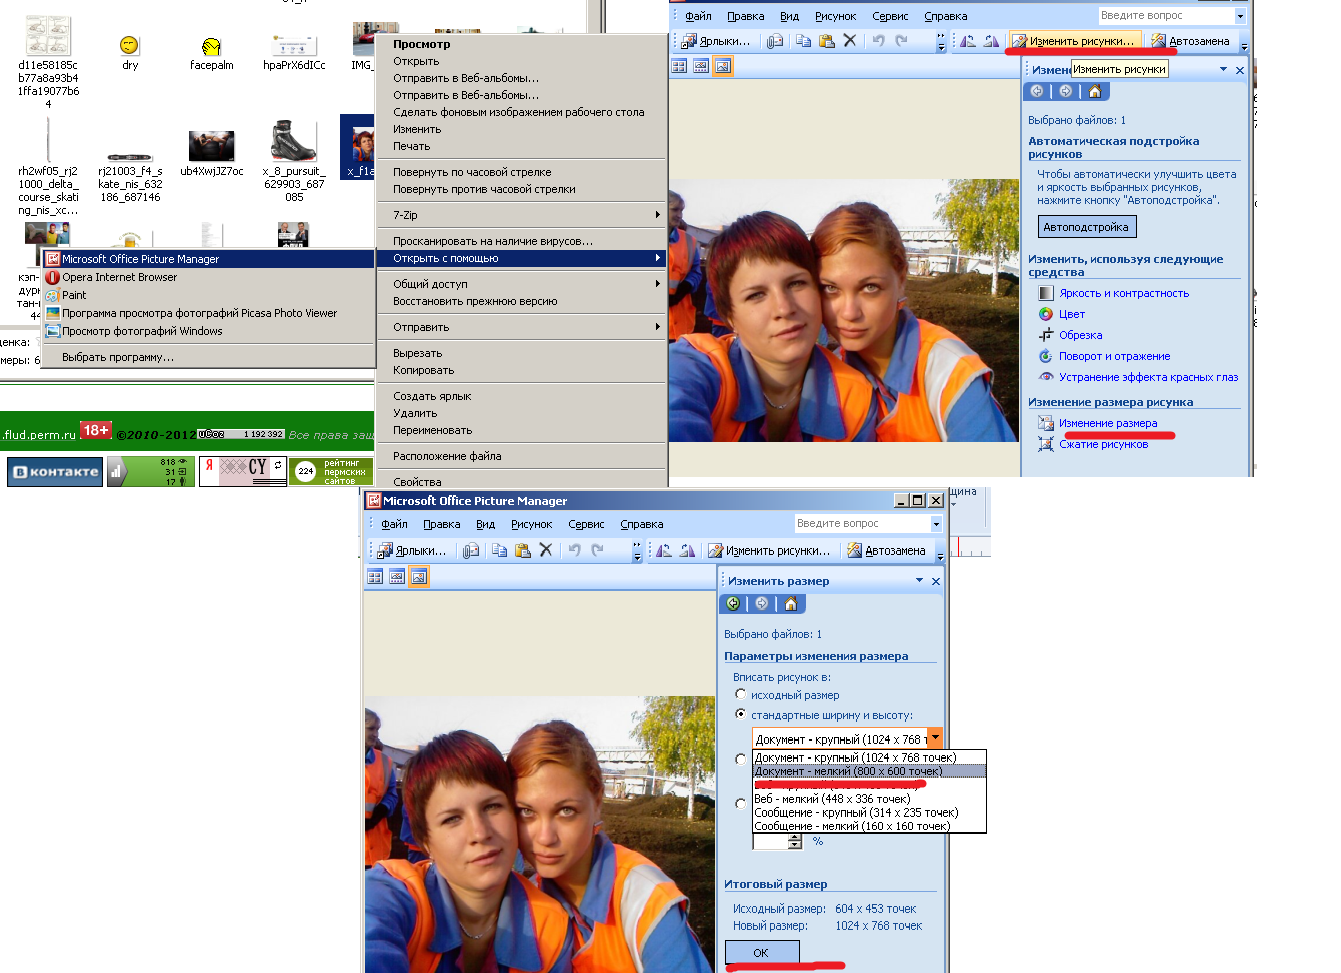
Task: Click the orange arrow of the size preset combo box
Action: [x=935, y=739]
